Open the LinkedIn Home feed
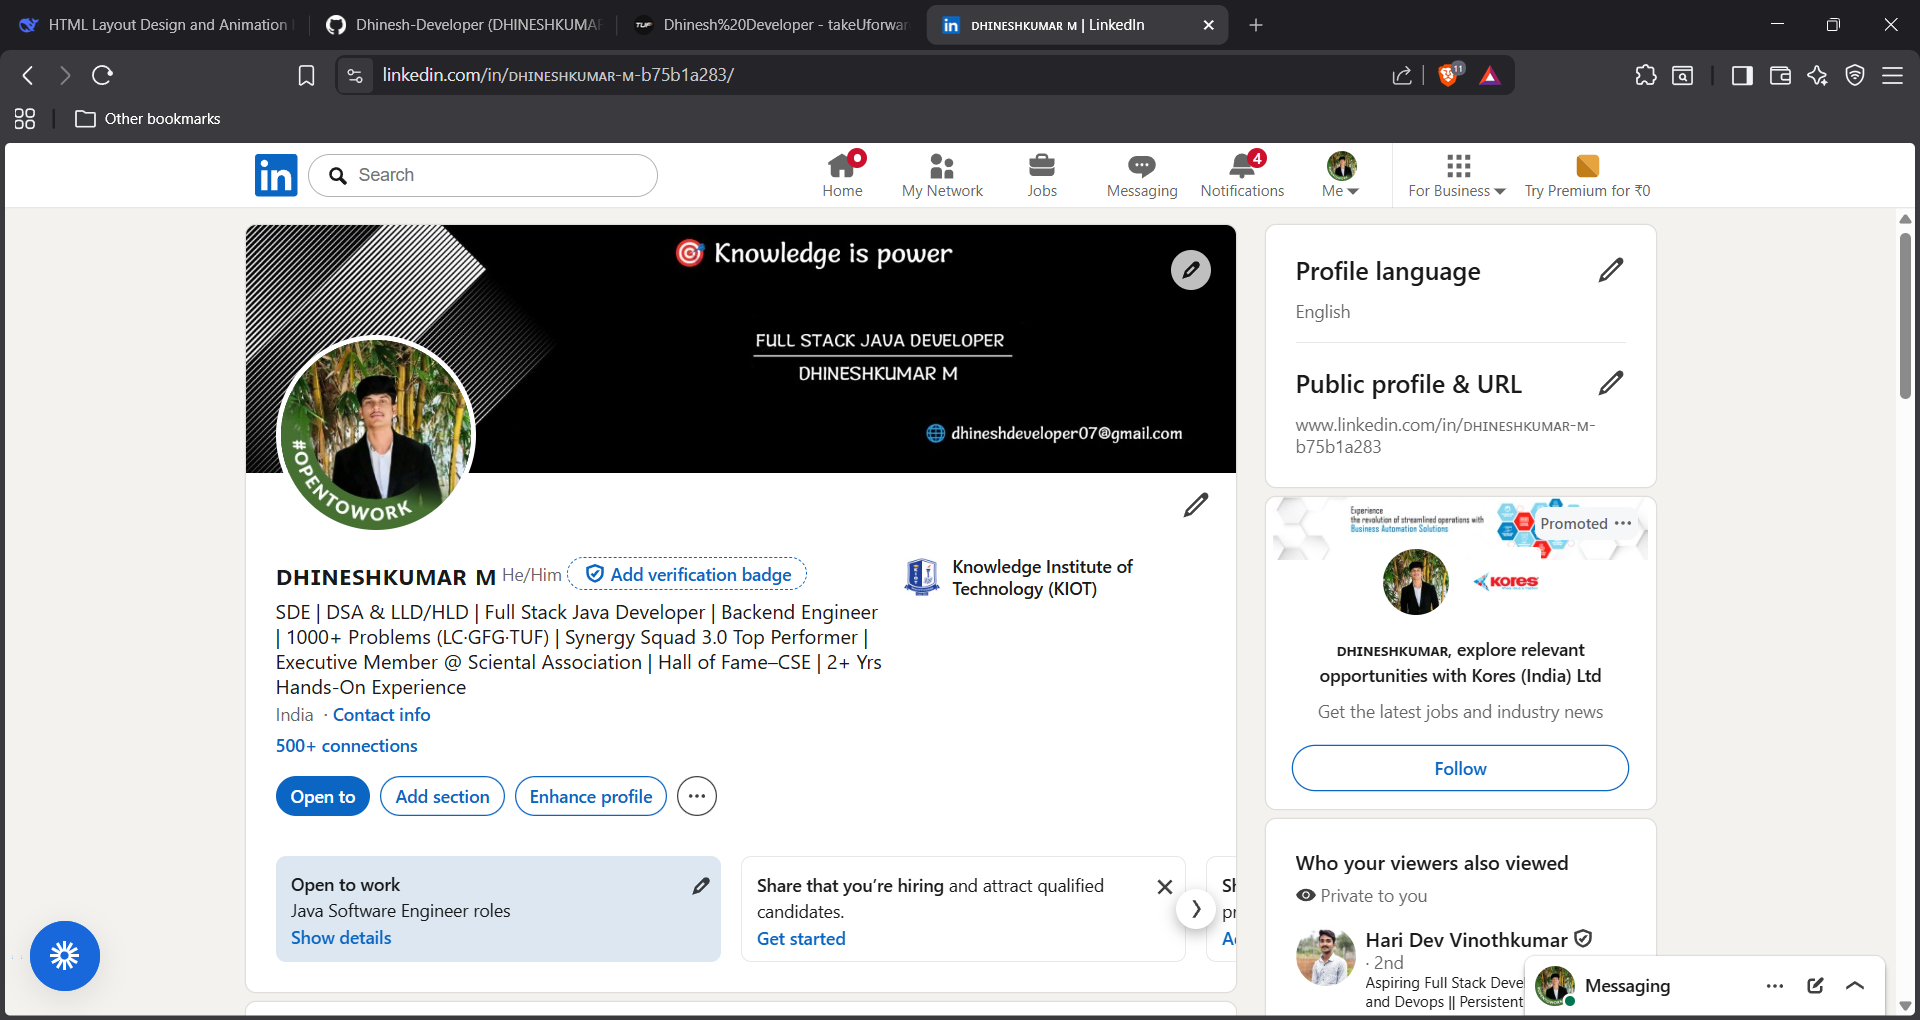1920x1020 pixels. pyautogui.click(x=843, y=174)
